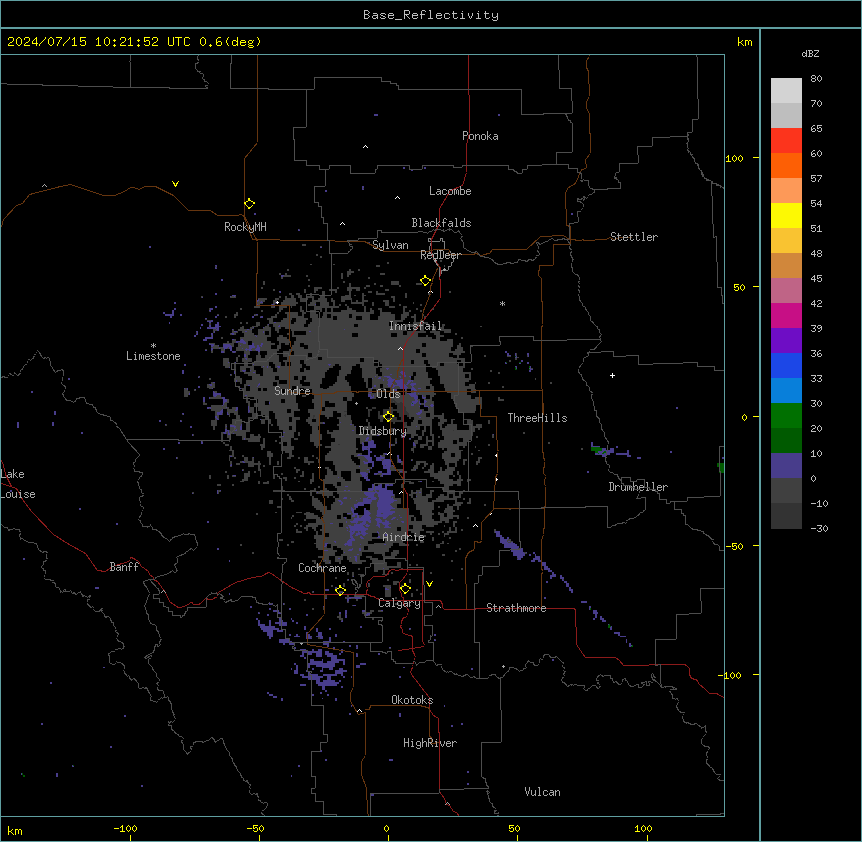
Task: Select the purple 39-36 dBZ legend swatch
Action: pos(786,341)
